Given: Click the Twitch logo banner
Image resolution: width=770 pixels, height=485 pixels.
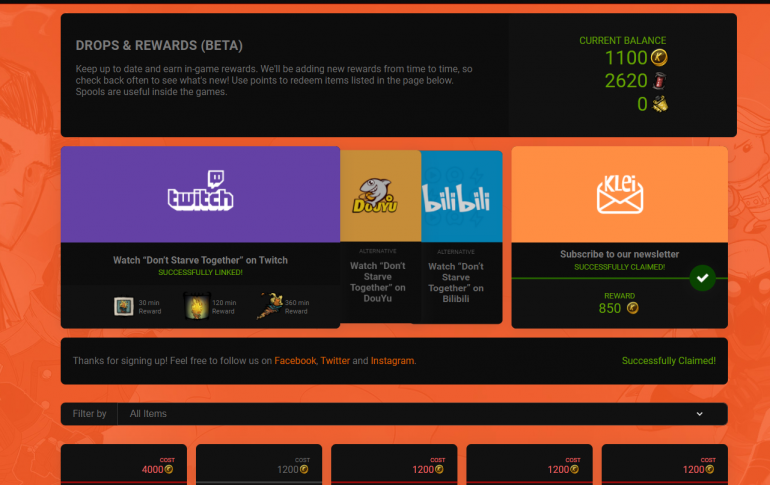Looking at the screenshot, I should [200, 194].
